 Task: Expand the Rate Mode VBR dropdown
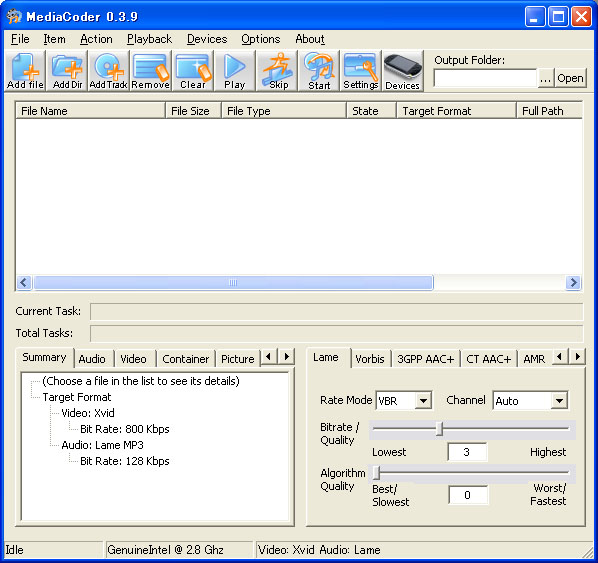(423, 401)
